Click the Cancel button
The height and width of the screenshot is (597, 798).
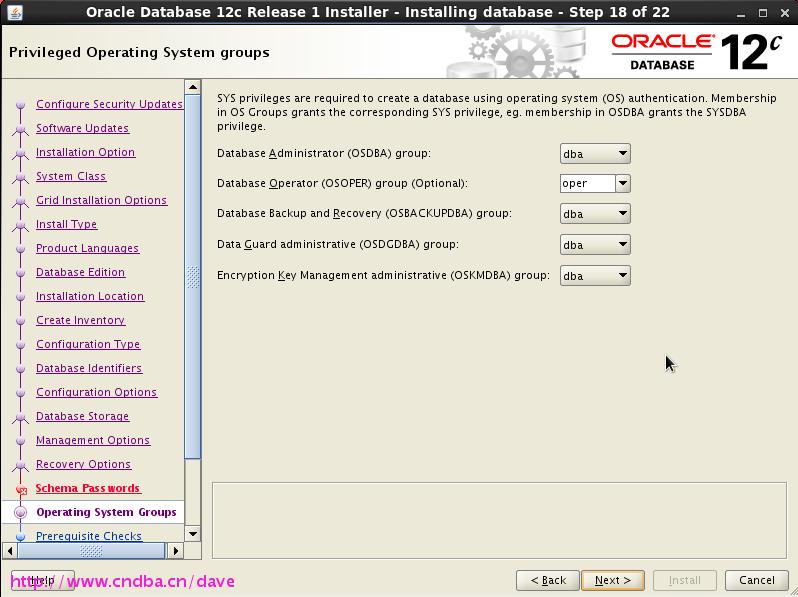(x=757, y=580)
